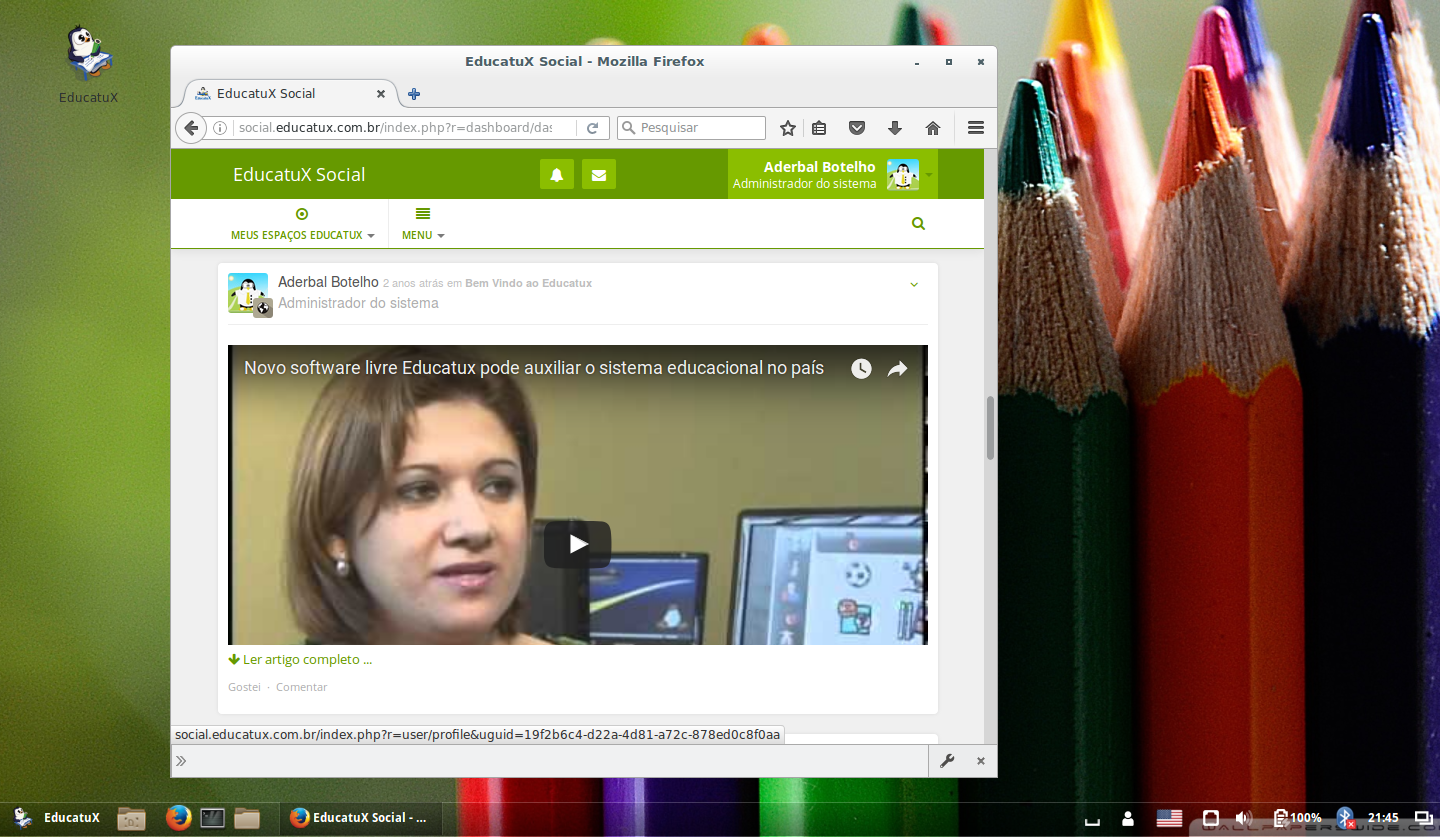This screenshot has width=1440, height=837.
Task: Close the developer toolbar
Action: [981, 761]
